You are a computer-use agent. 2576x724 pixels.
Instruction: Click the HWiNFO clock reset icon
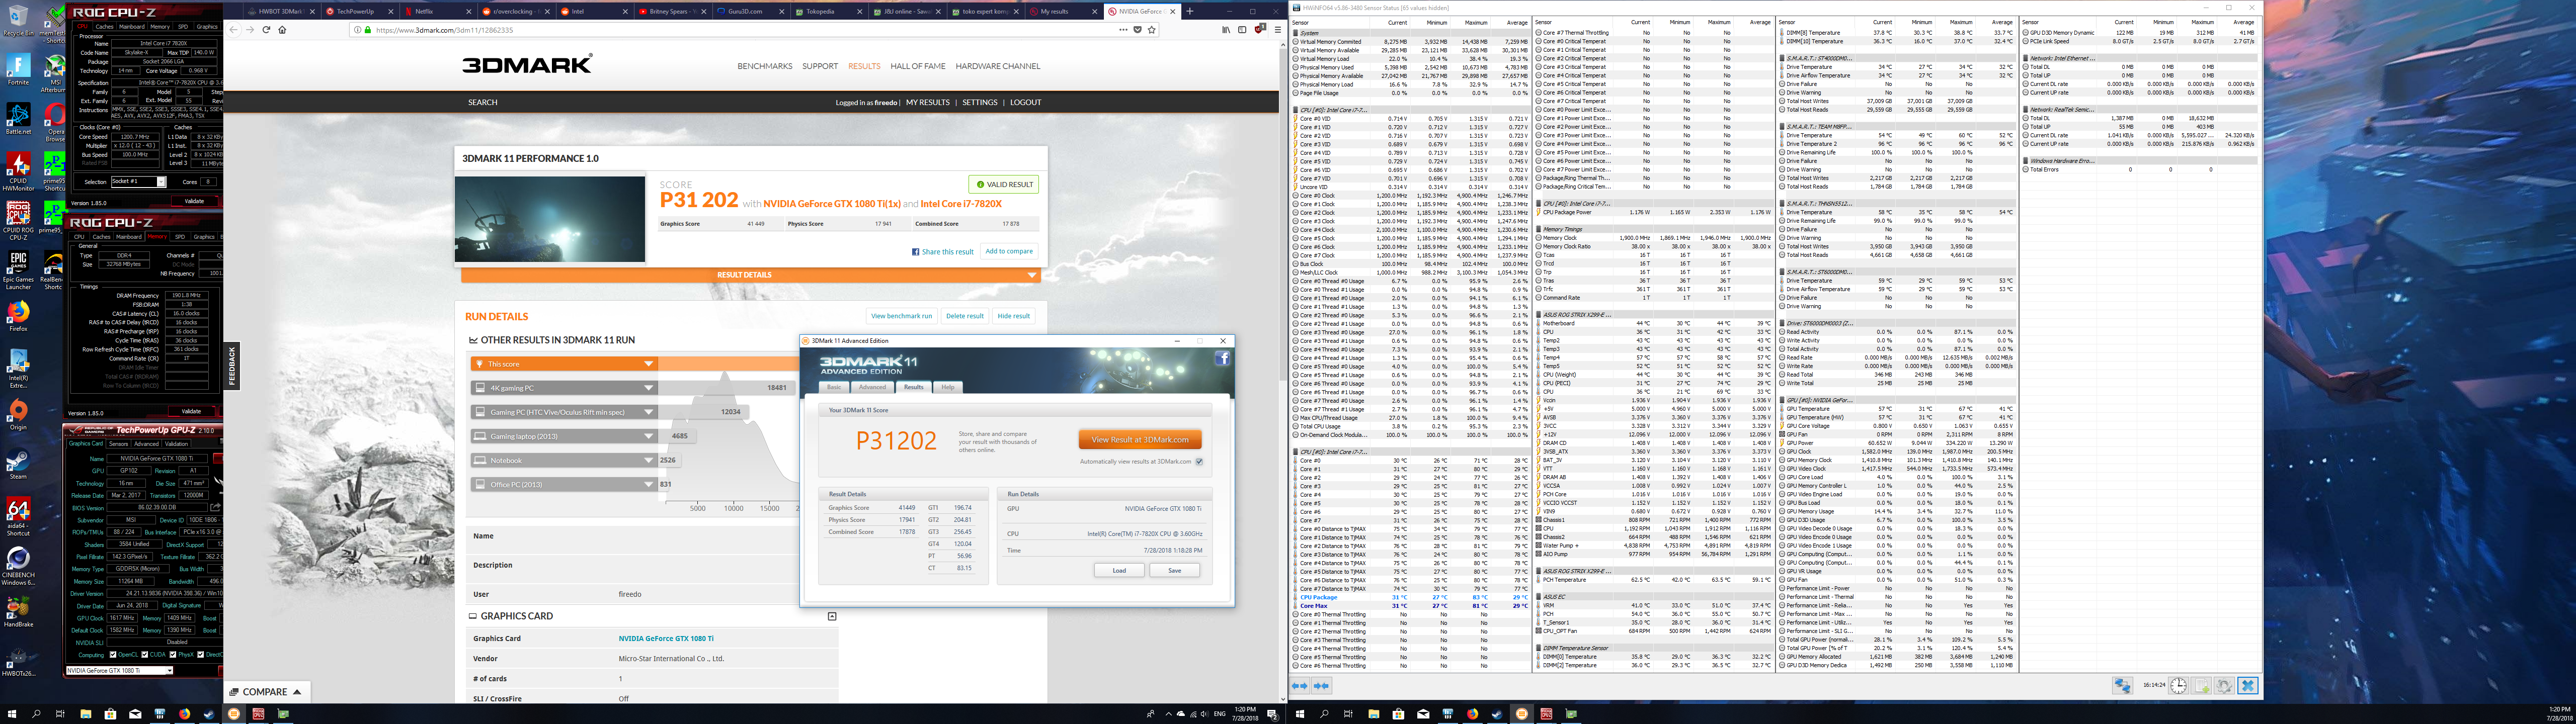[x=2178, y=686]
